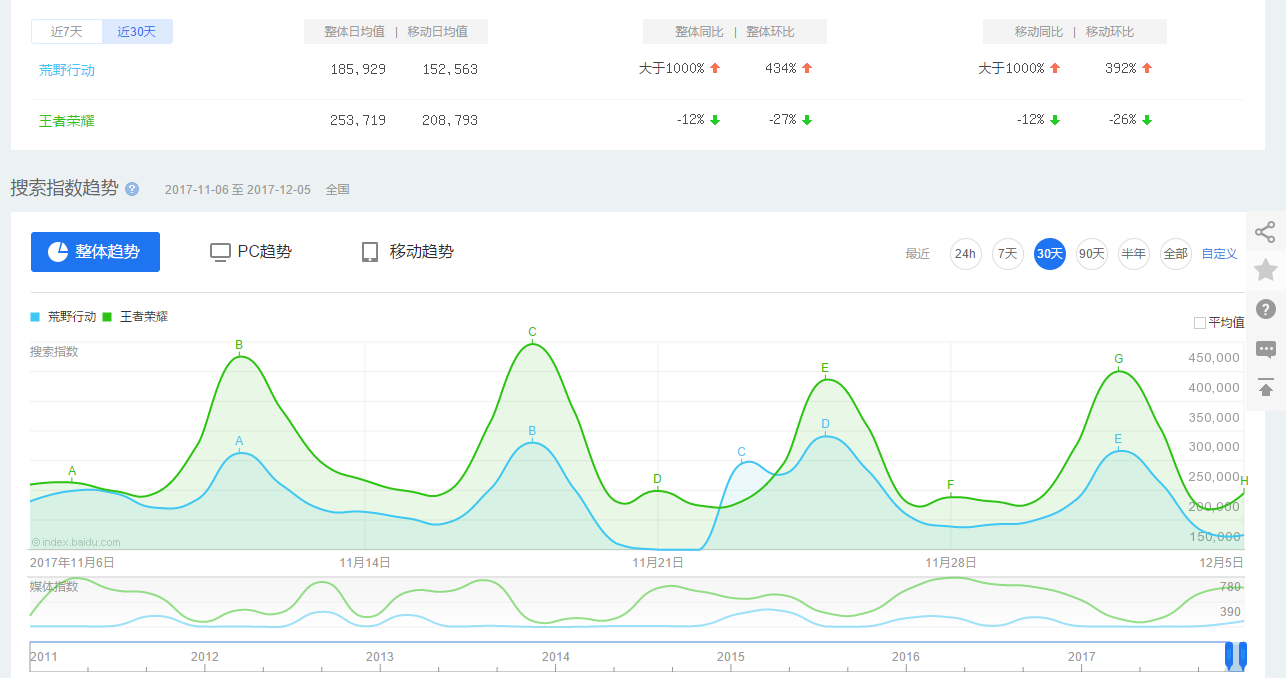
Task: Click the 整体环比 column header
Action: (770, 32)
